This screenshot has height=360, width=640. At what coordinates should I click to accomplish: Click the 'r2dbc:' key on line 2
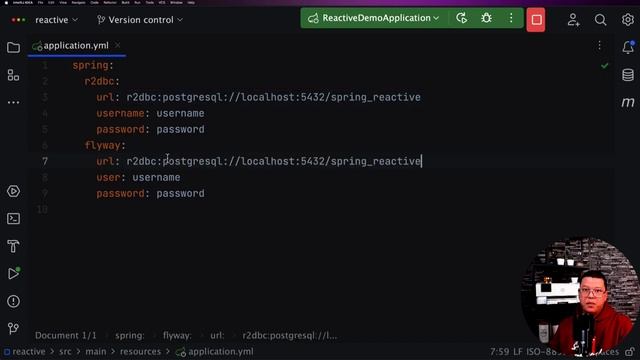(102, 81)
